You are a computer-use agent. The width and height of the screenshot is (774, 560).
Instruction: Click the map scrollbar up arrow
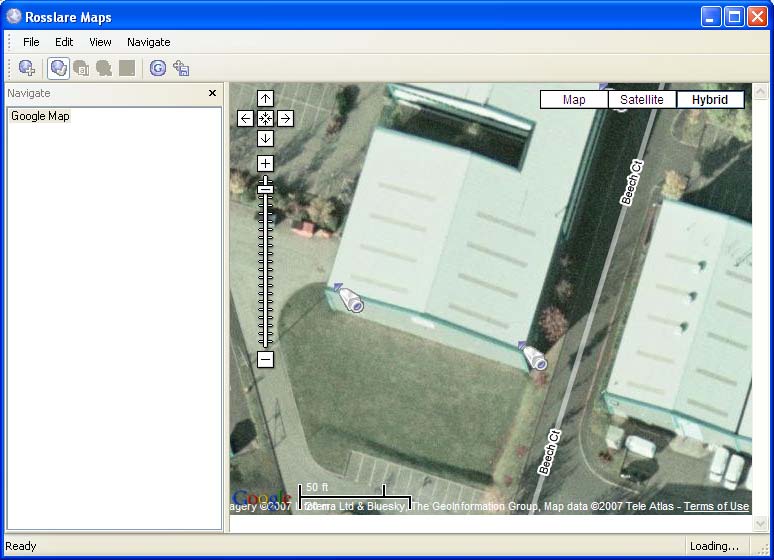tap(760, 91)
